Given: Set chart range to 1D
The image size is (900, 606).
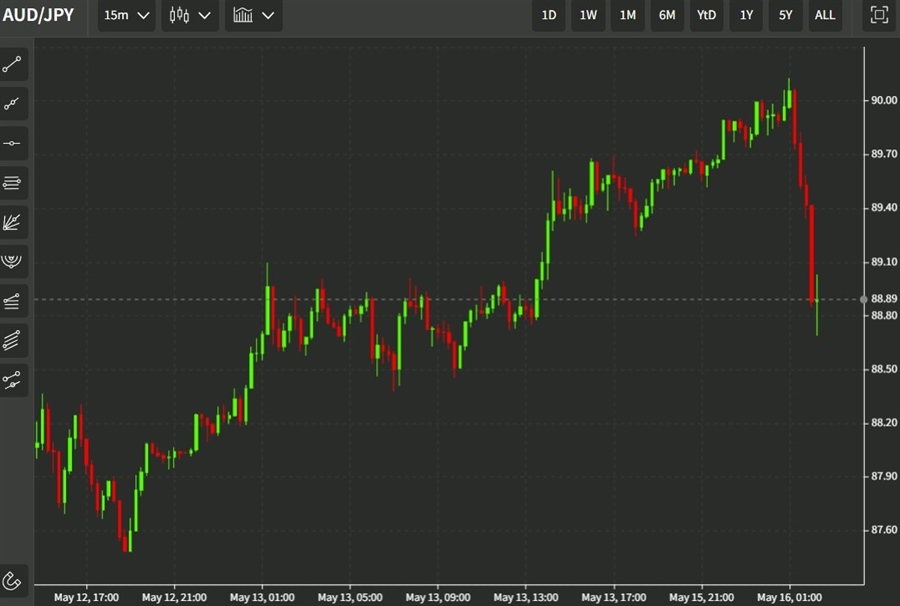Looking at the screenshot, I should click(549, 15).
